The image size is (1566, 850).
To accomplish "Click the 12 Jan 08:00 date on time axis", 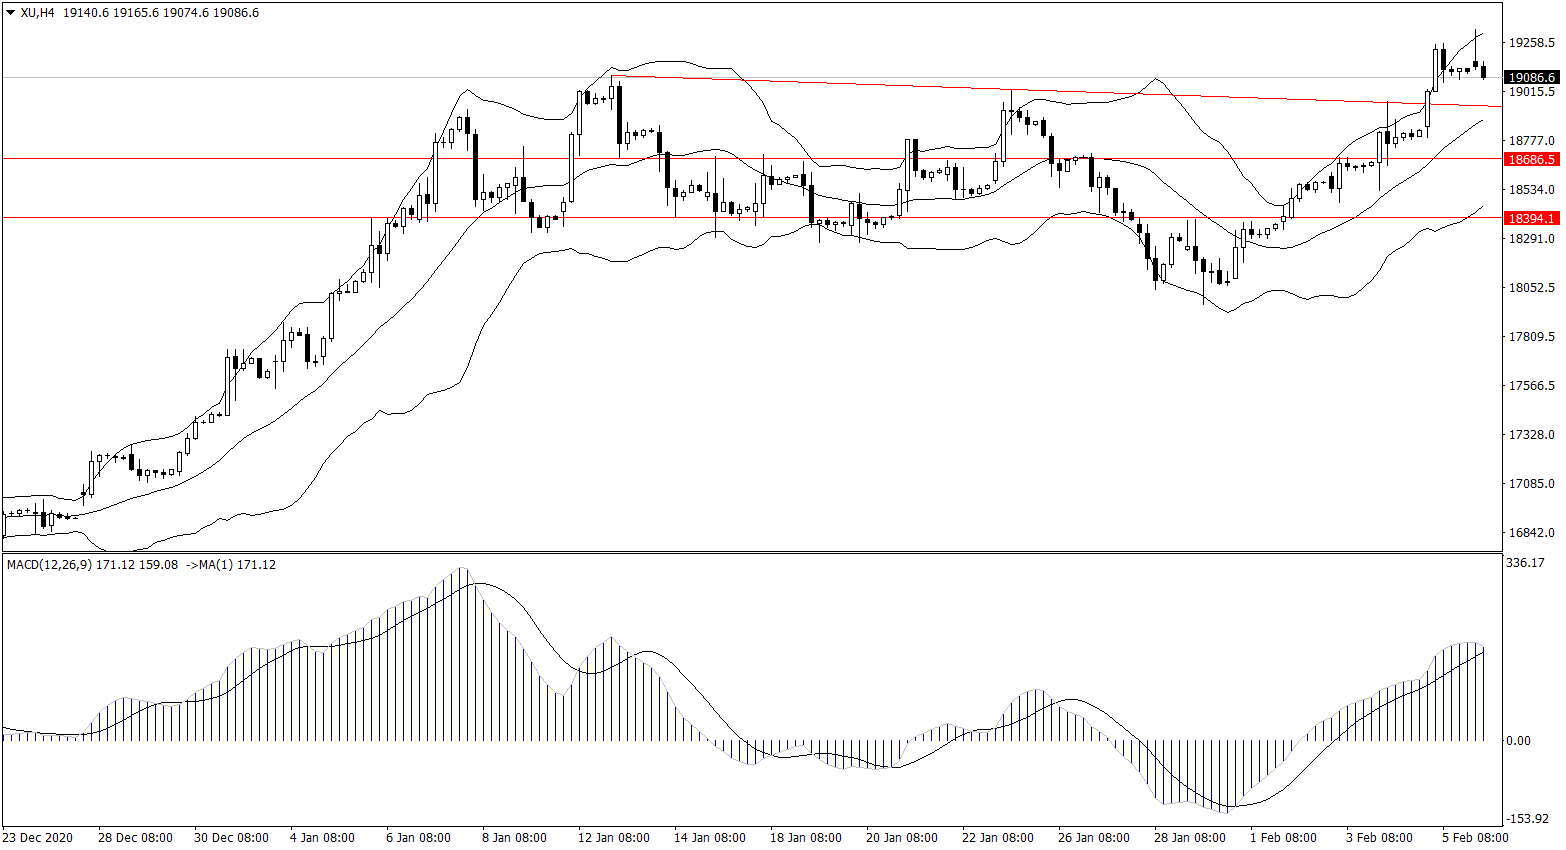I will (x=614, y=838).
